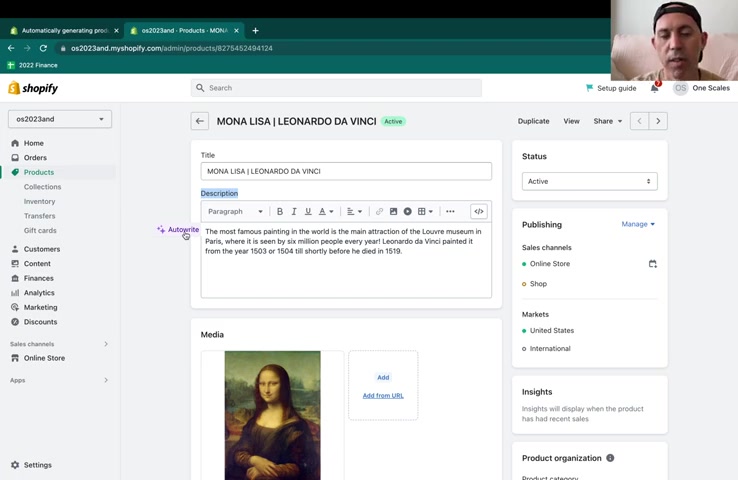
Task: Open Customers in sidebar
Action: 41,249
